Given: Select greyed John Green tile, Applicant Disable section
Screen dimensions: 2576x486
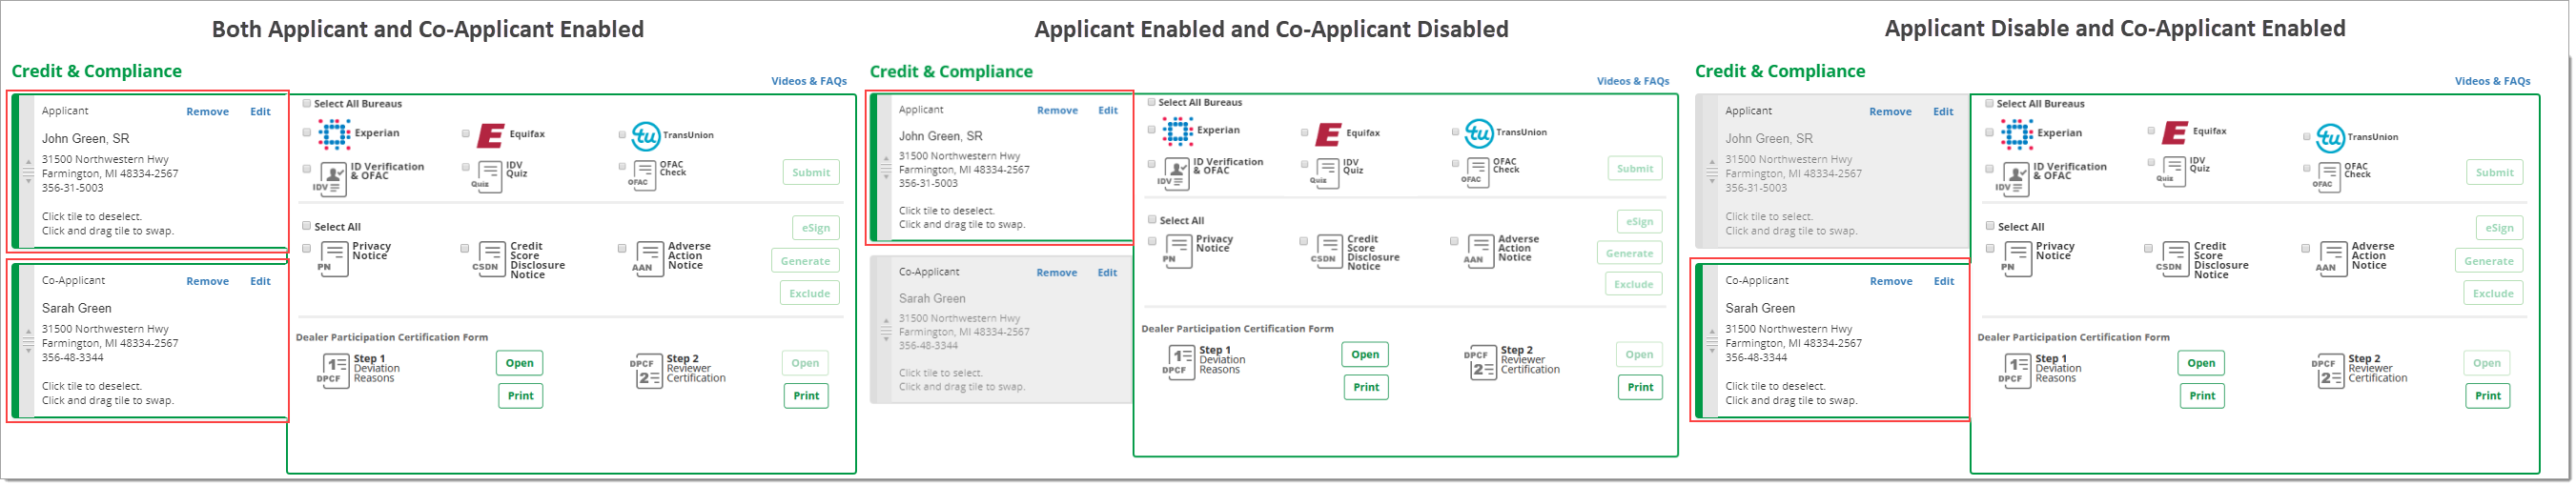Looking at the screenshot, I should click(1832, 172).
